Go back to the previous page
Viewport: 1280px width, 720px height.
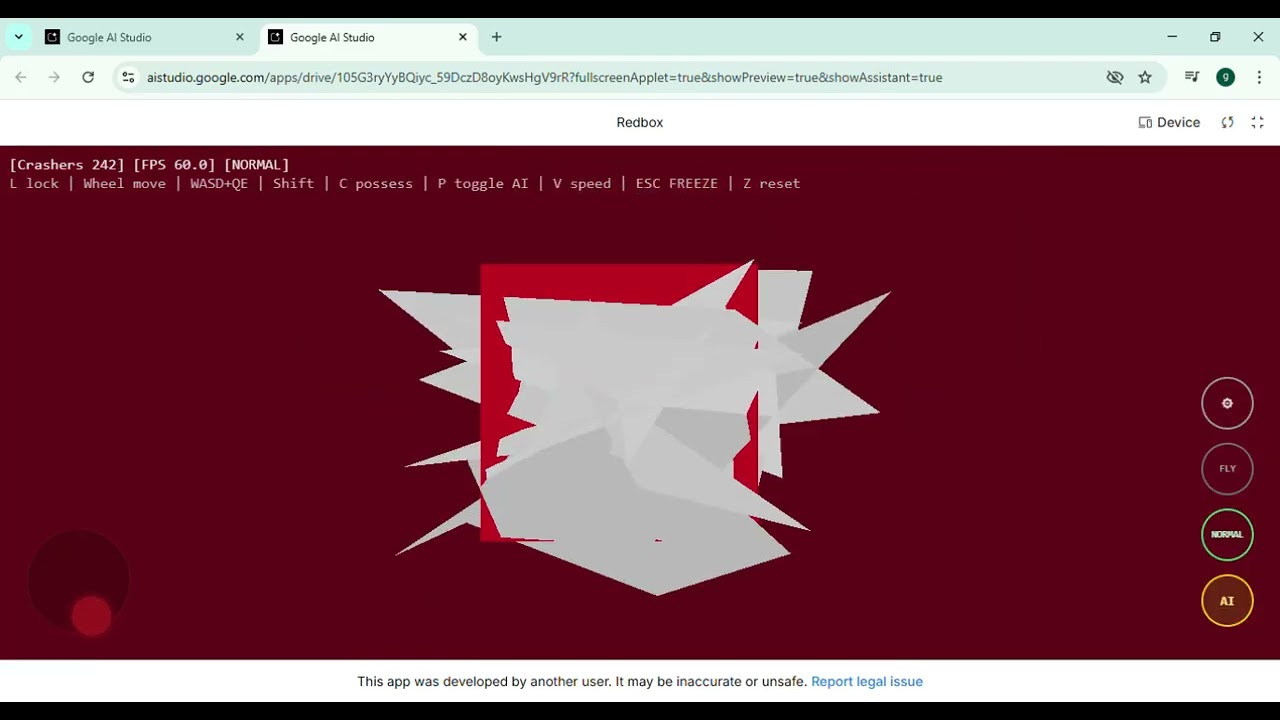click(21, 77)
